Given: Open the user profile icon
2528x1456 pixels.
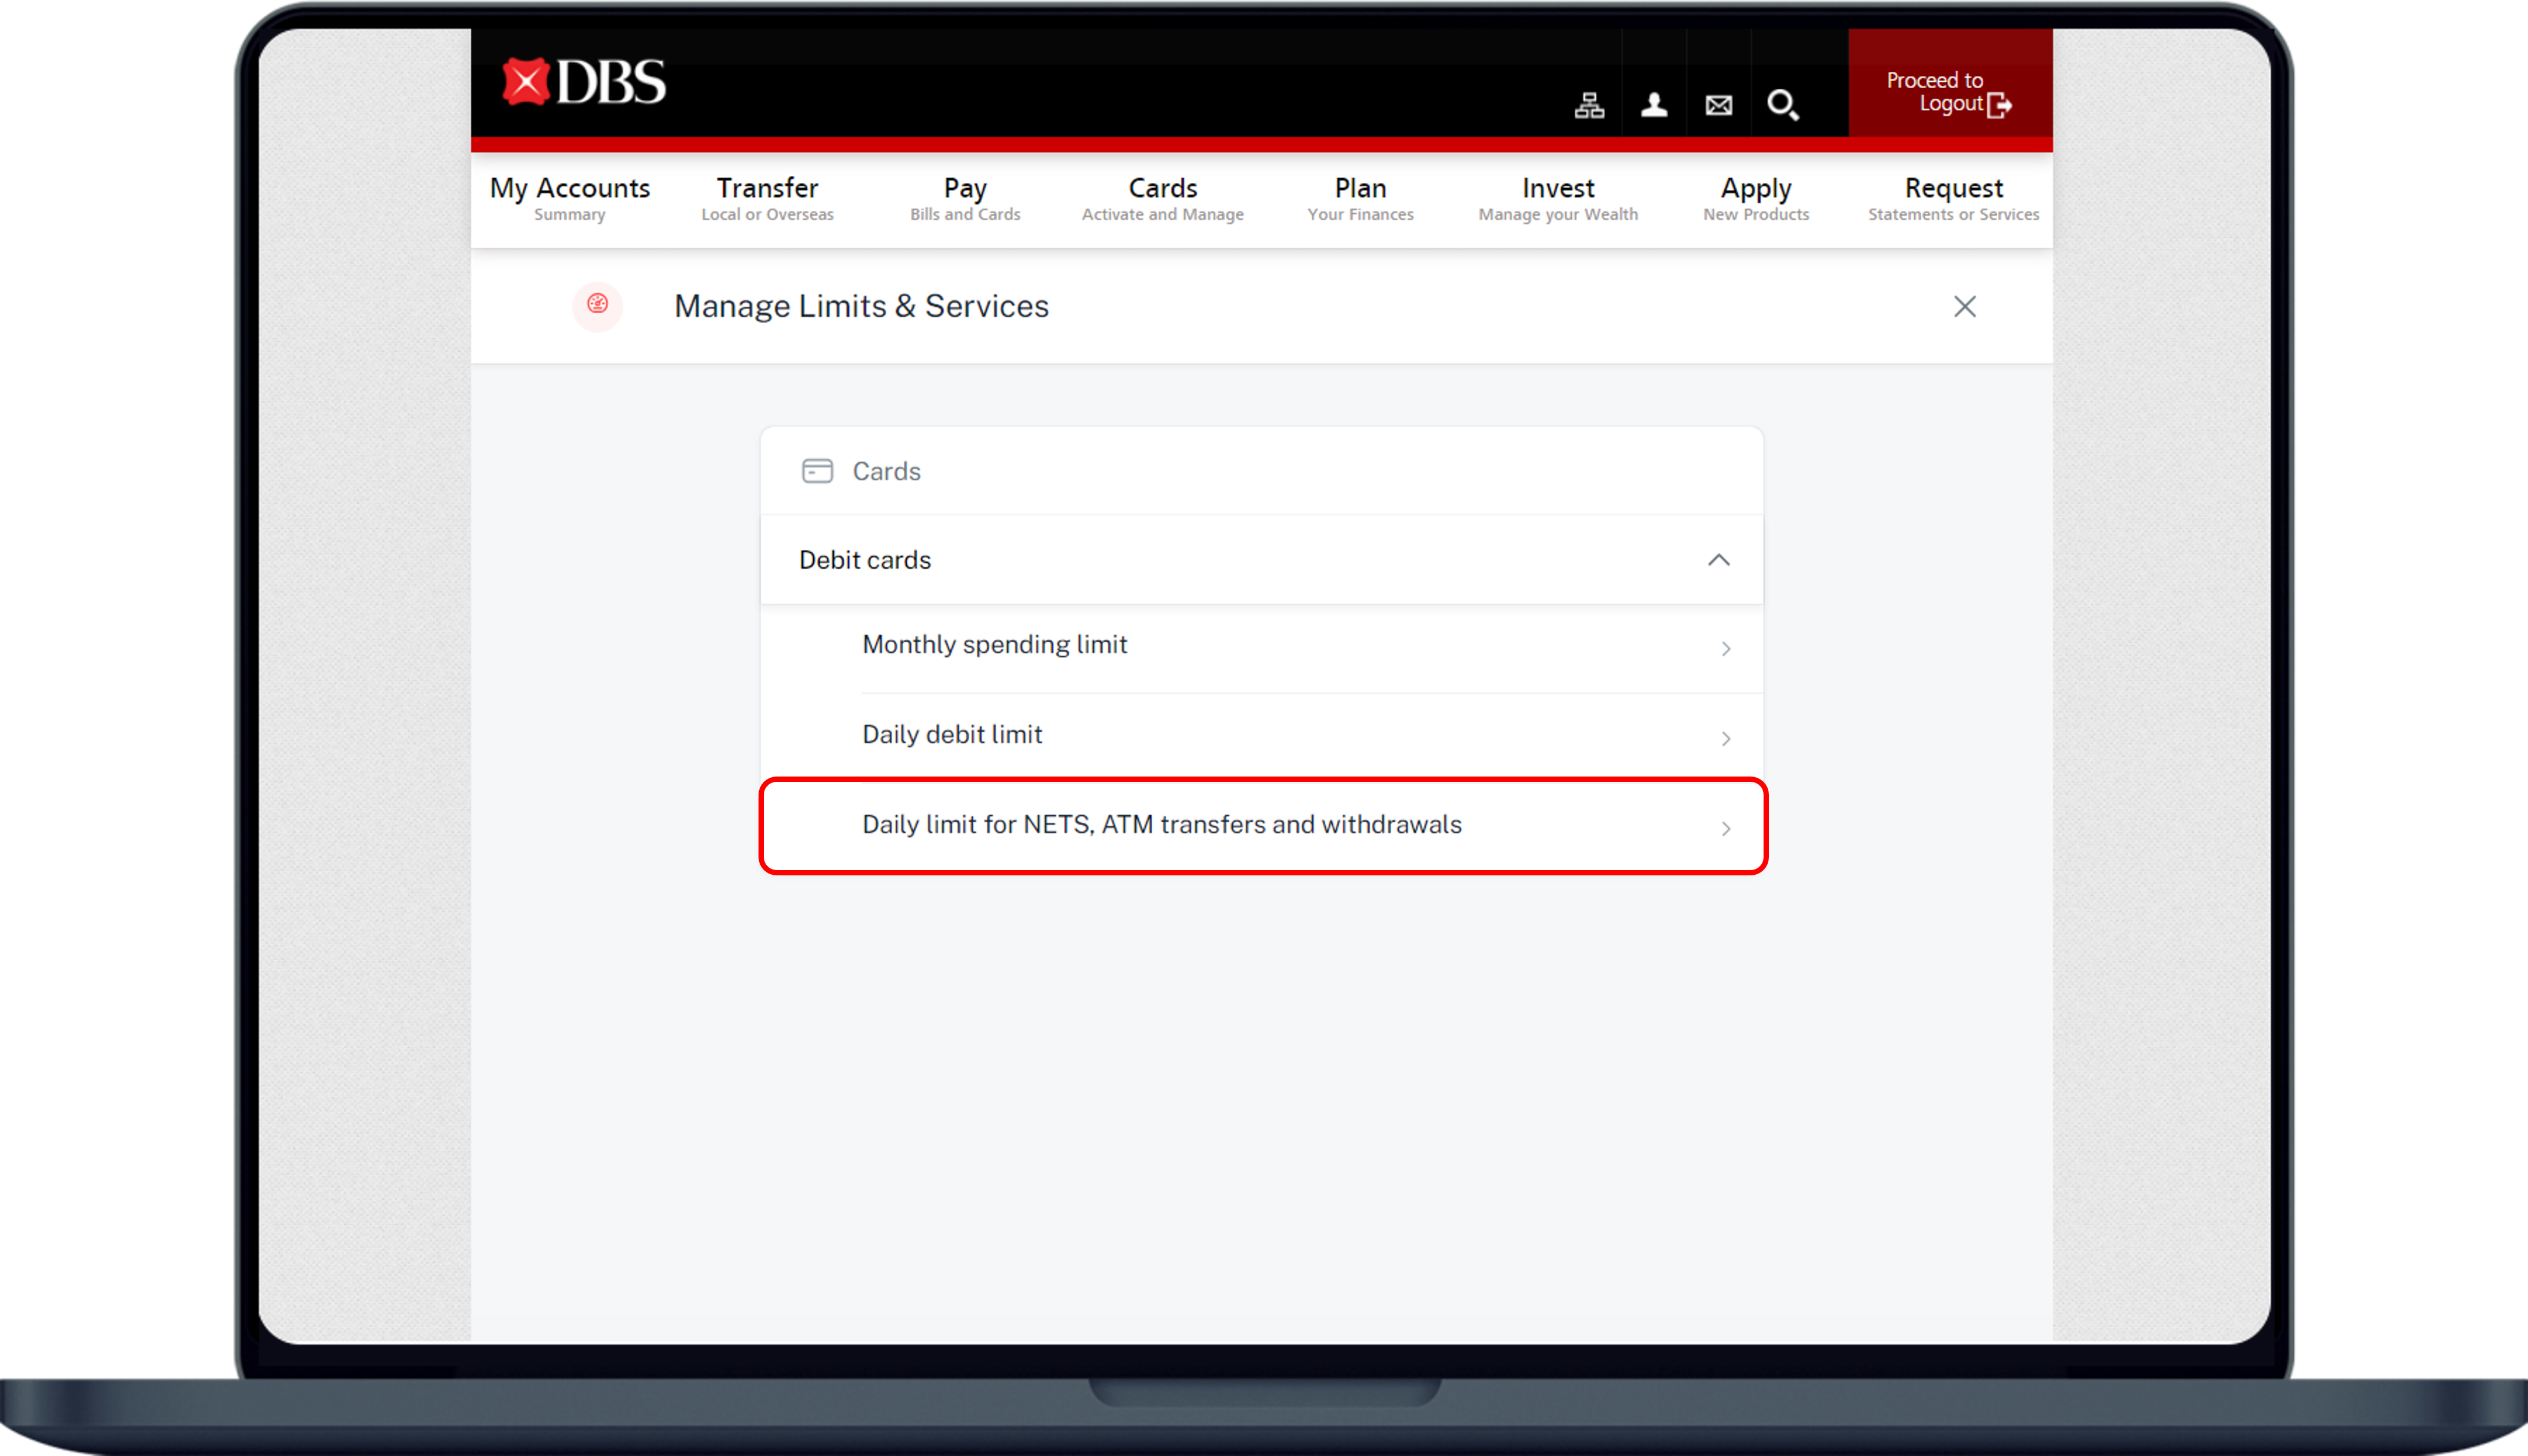Looking at the screenshot, I should (1654, 105).
